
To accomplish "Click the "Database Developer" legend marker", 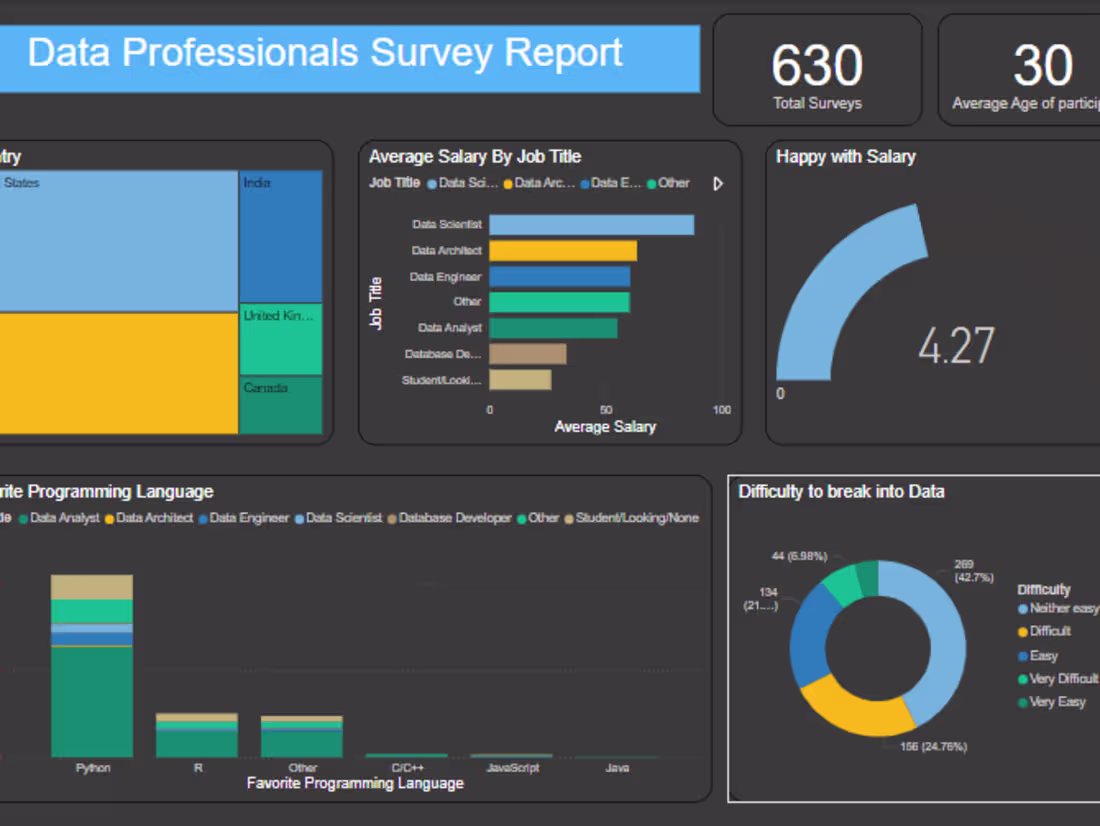I will [x=389, y=518].
